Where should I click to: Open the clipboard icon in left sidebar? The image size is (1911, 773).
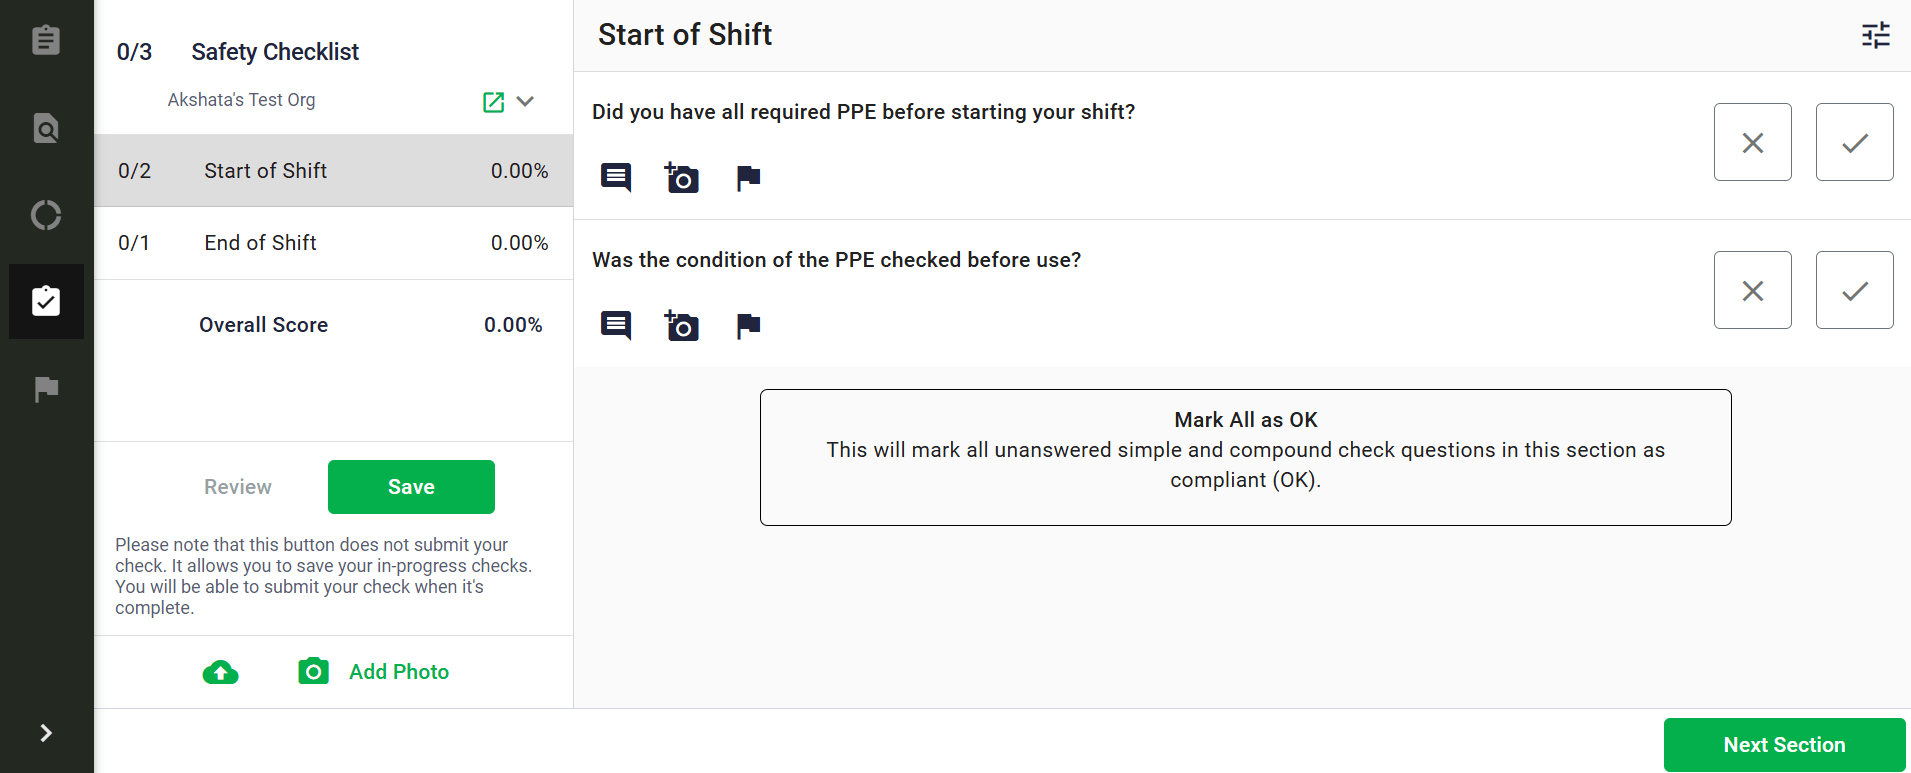pos(46,40)
